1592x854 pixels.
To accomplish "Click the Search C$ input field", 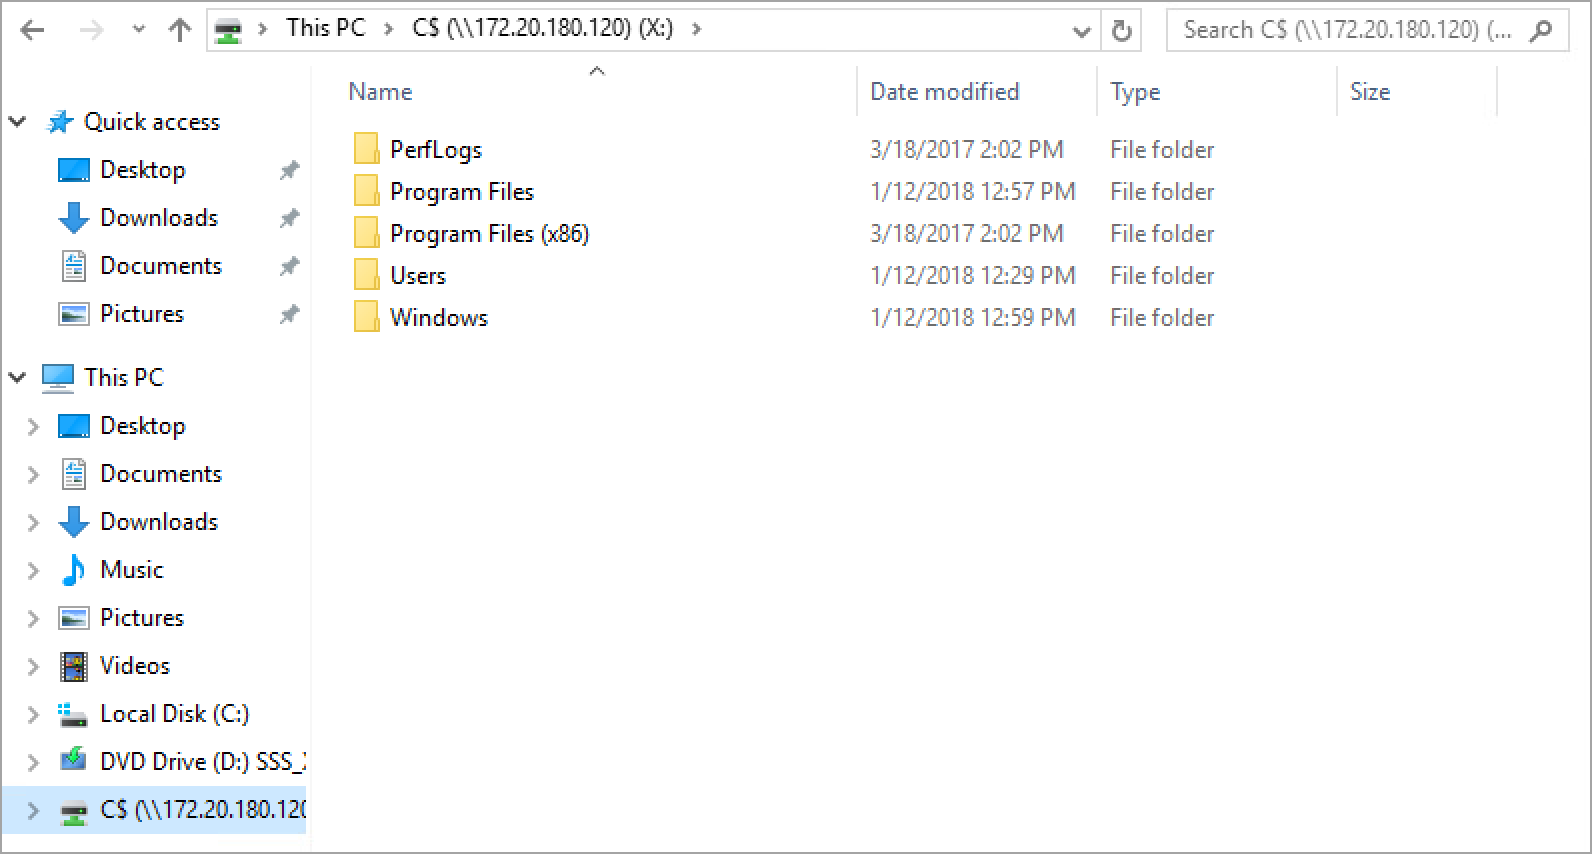I will pos(1346,30).
